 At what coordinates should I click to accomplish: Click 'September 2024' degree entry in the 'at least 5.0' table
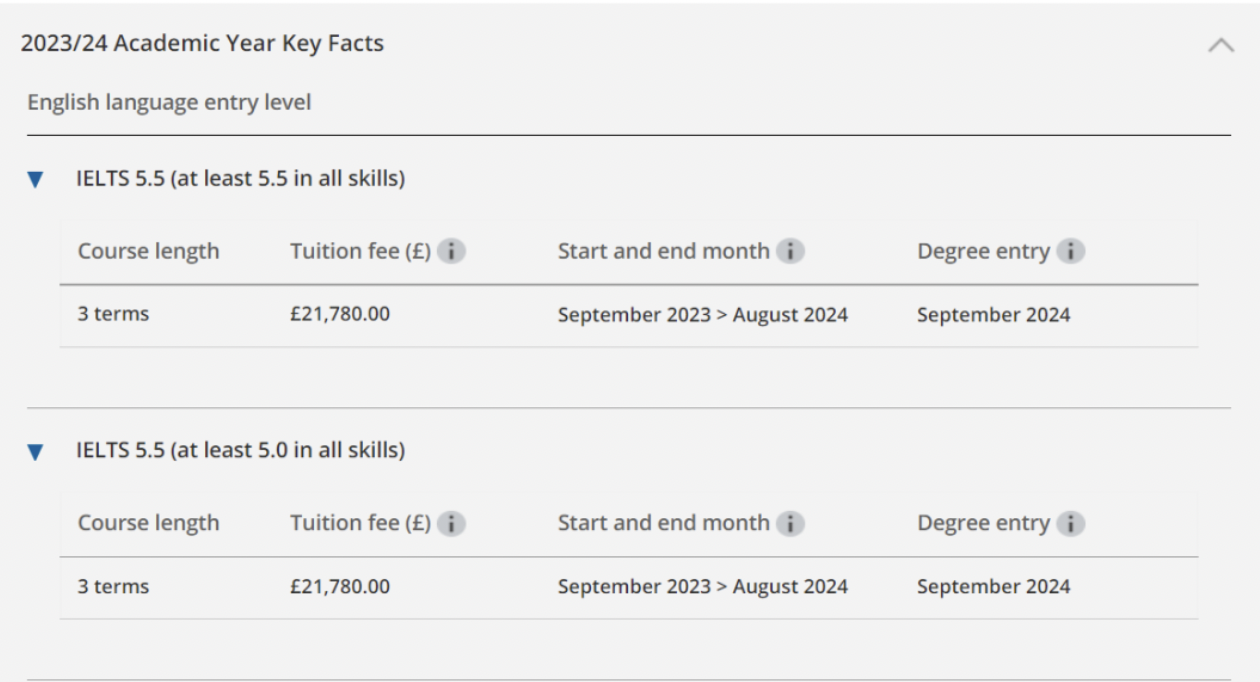(993, 587)
